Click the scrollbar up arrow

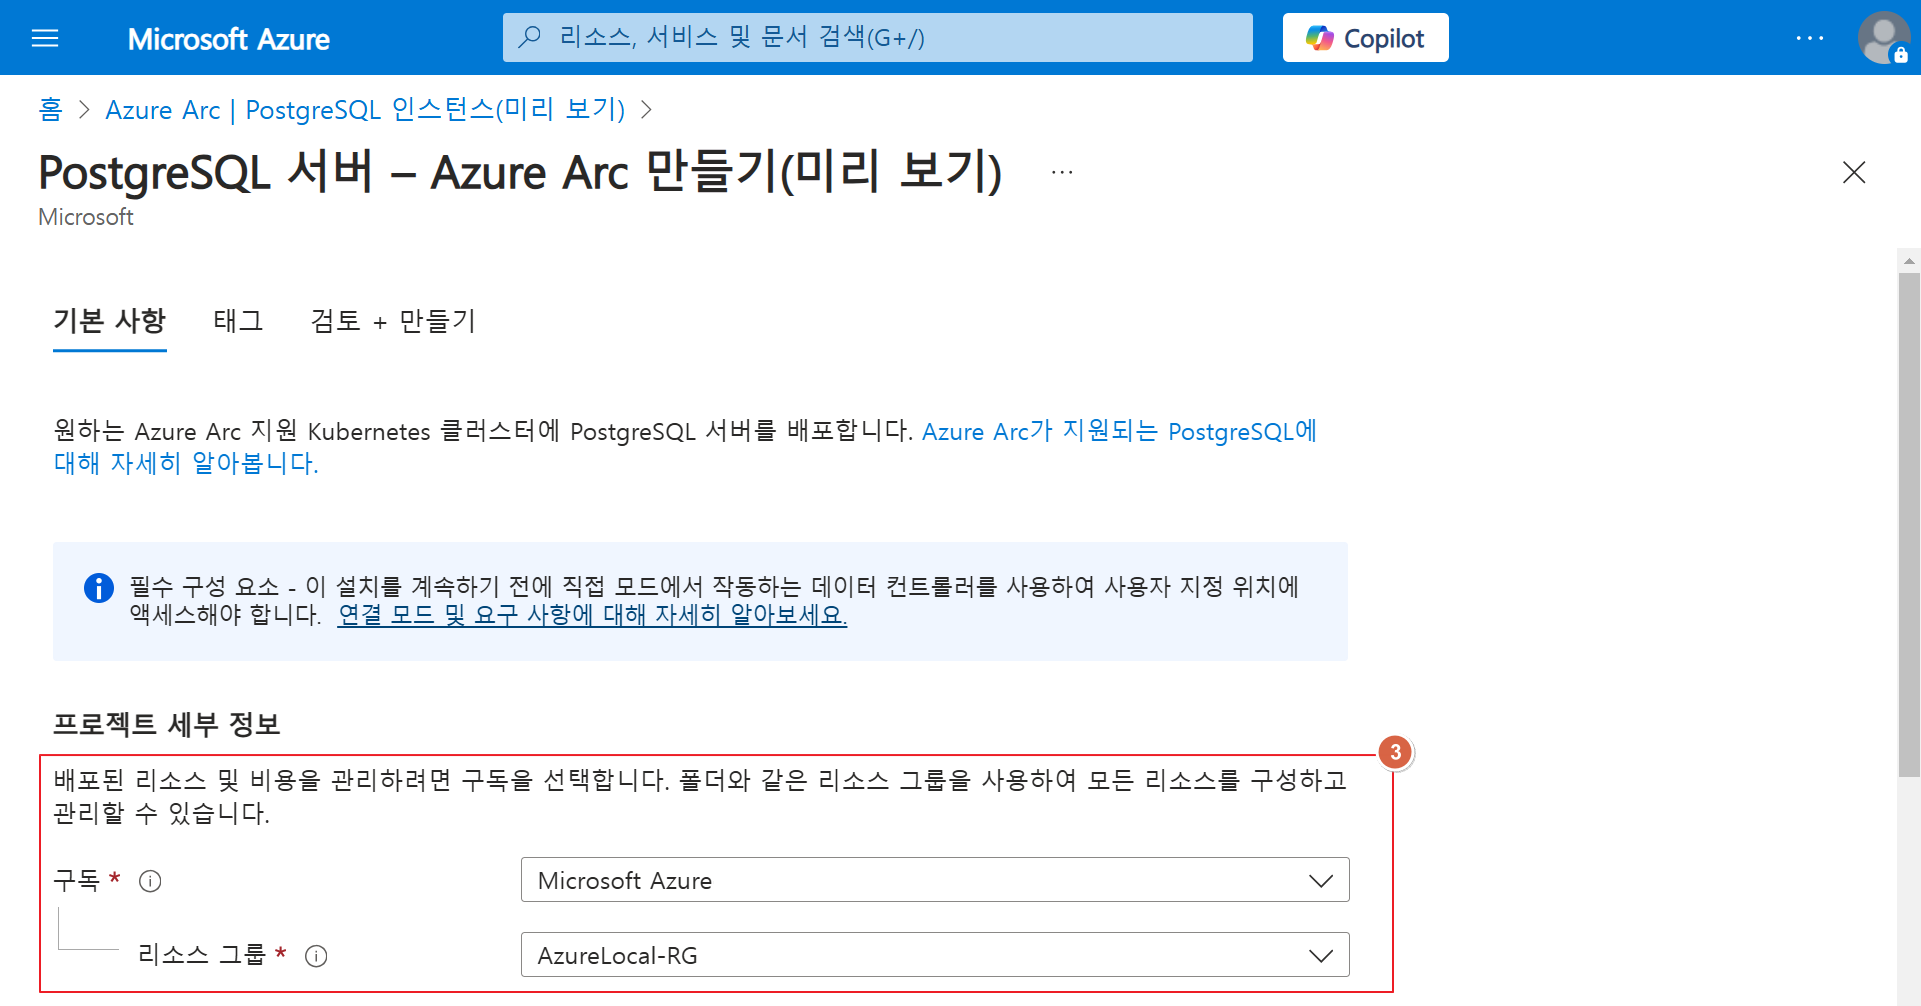click(1909, 261)
